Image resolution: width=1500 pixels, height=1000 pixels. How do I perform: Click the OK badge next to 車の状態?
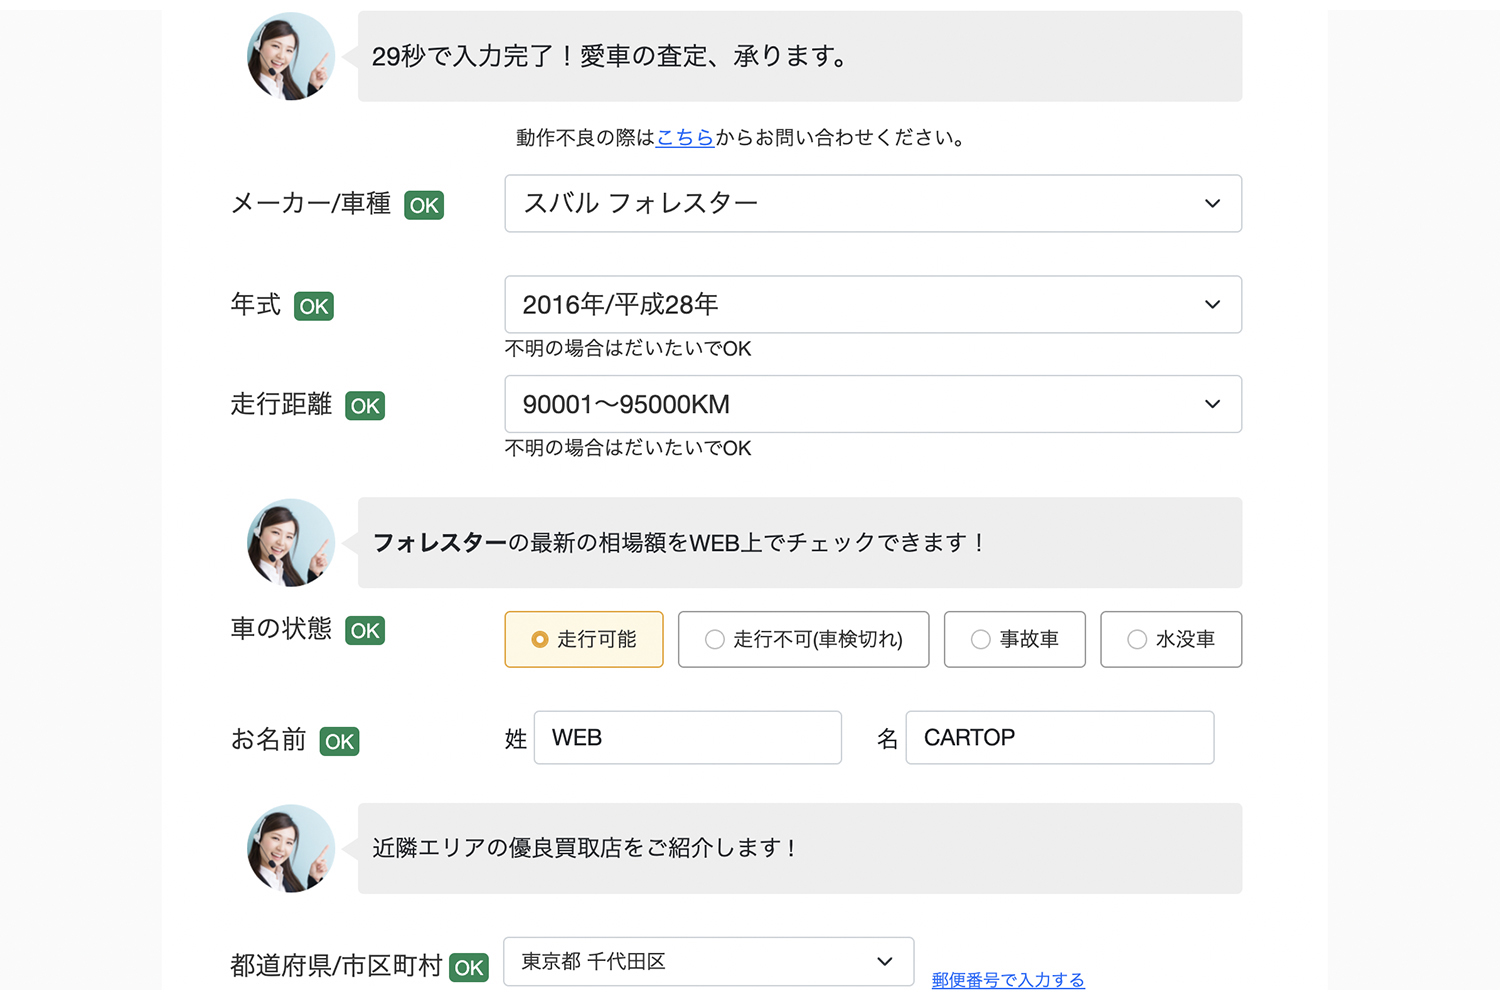[365, 631]
